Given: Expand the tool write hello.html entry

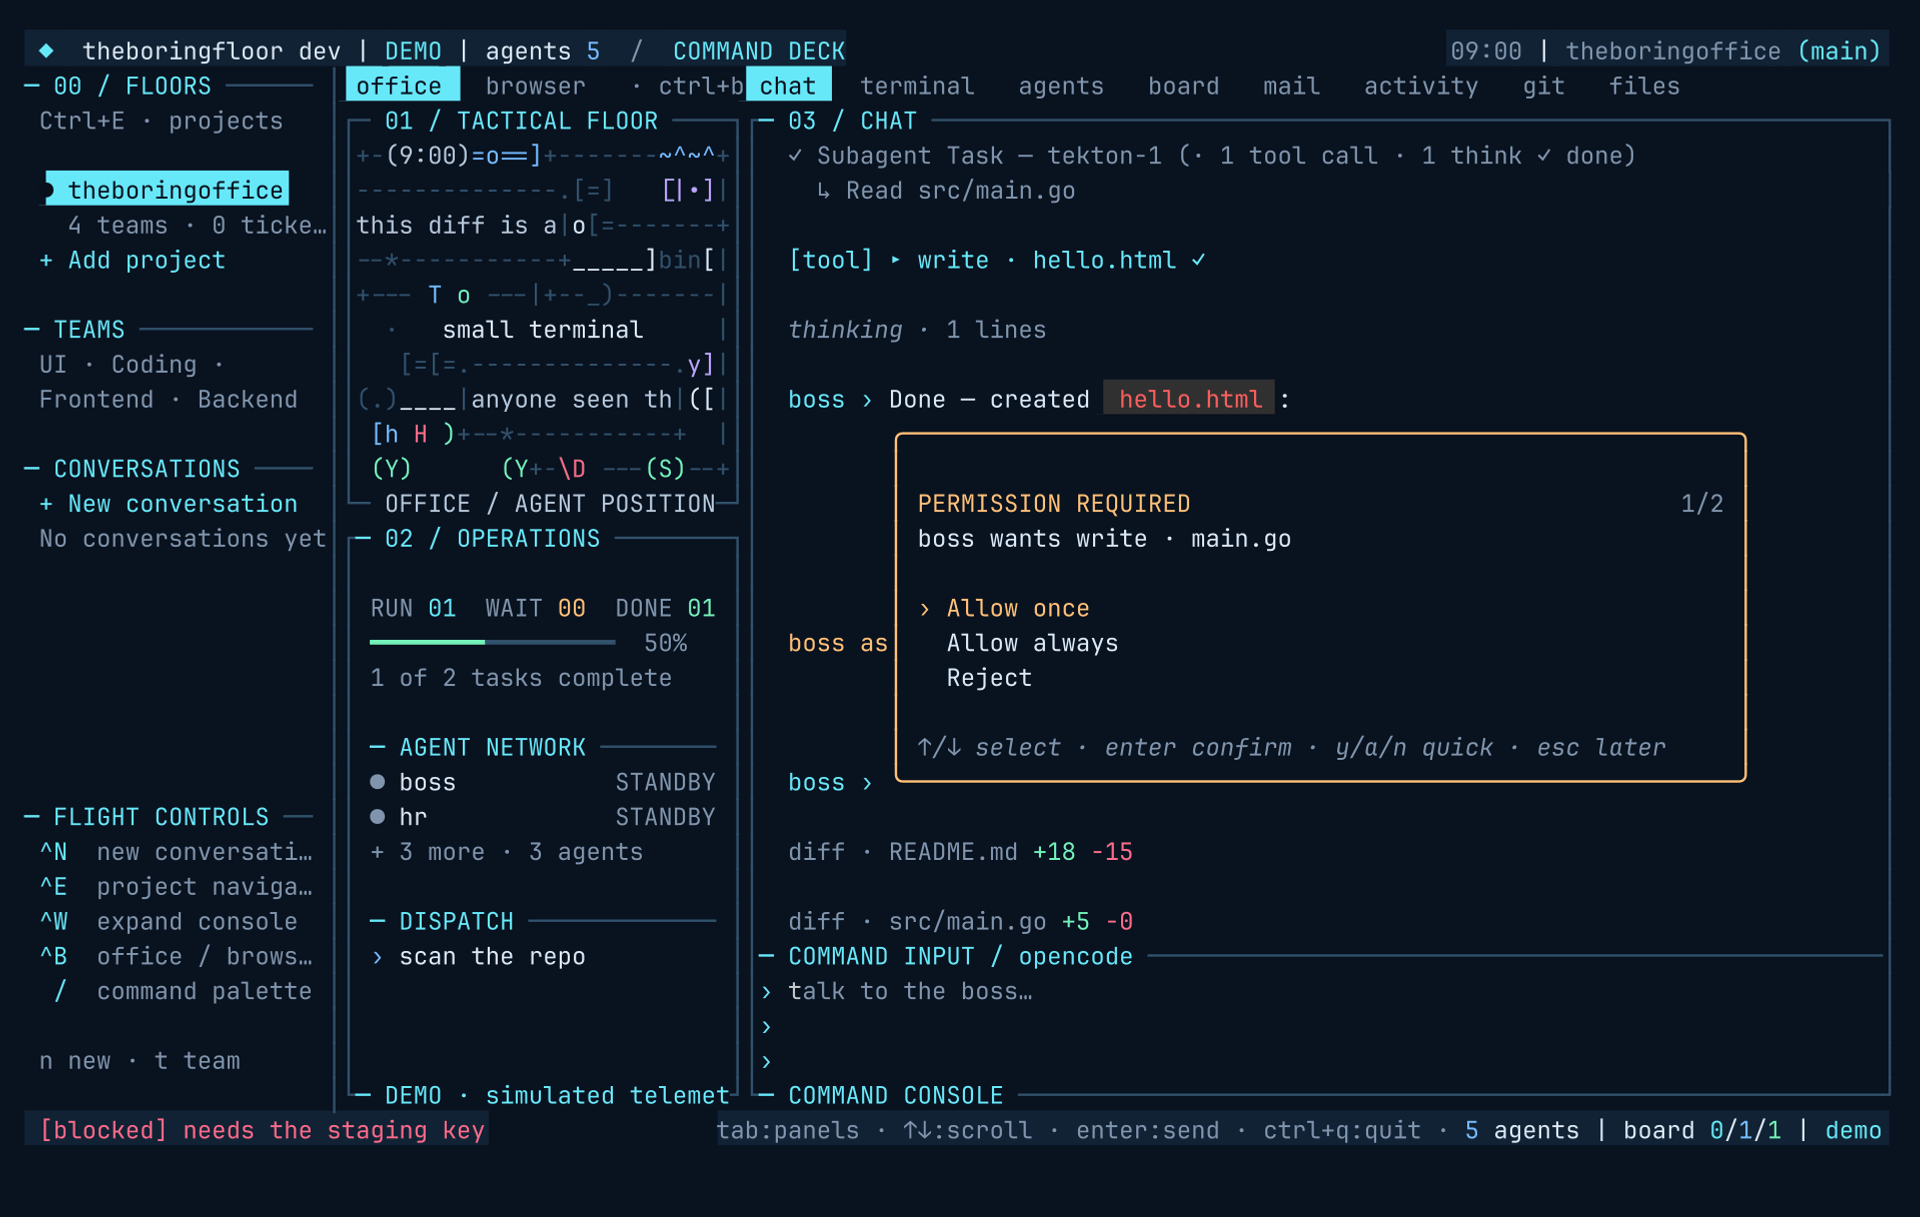Looking at the screenshot, I should pos(997,260).
